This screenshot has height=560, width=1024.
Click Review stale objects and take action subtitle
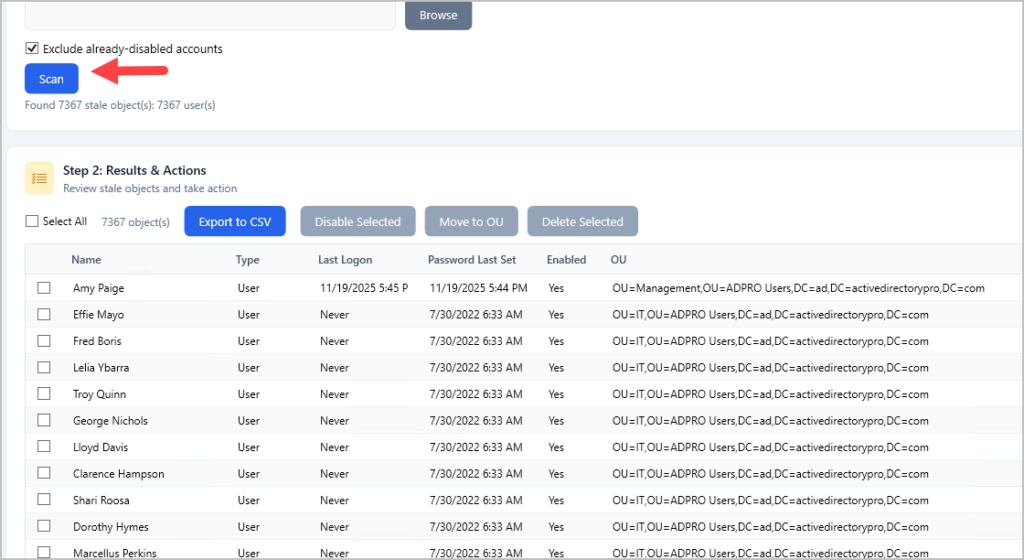150,189
